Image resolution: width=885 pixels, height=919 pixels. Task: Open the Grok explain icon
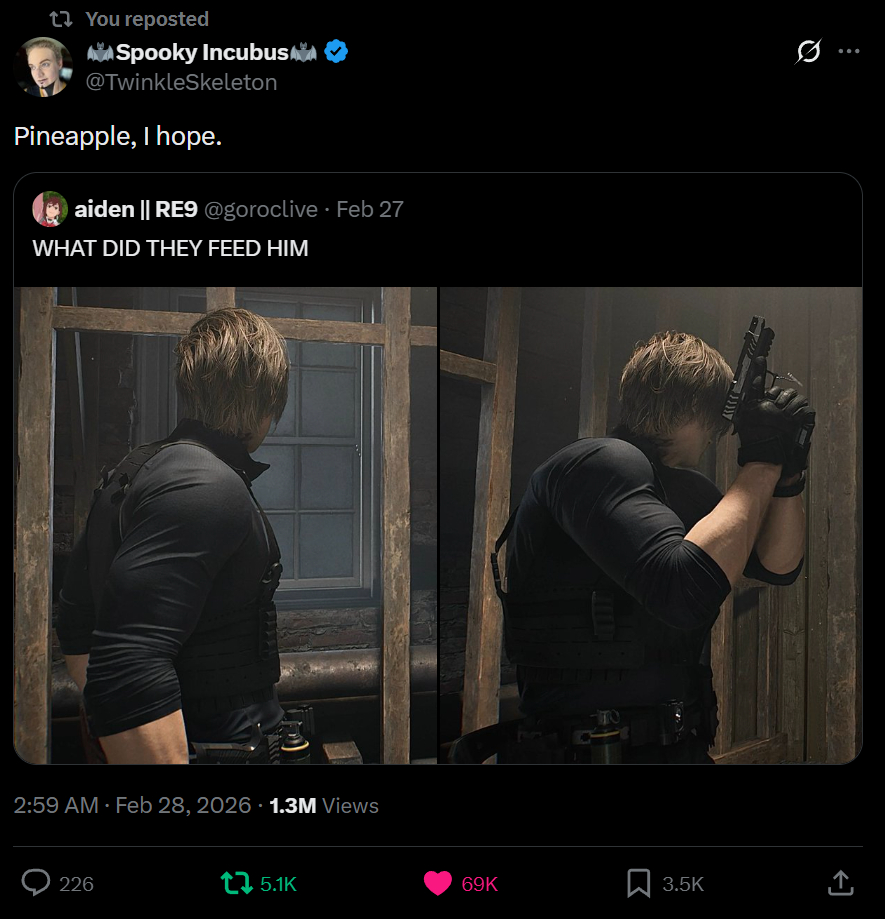click(x=808, y=53)
